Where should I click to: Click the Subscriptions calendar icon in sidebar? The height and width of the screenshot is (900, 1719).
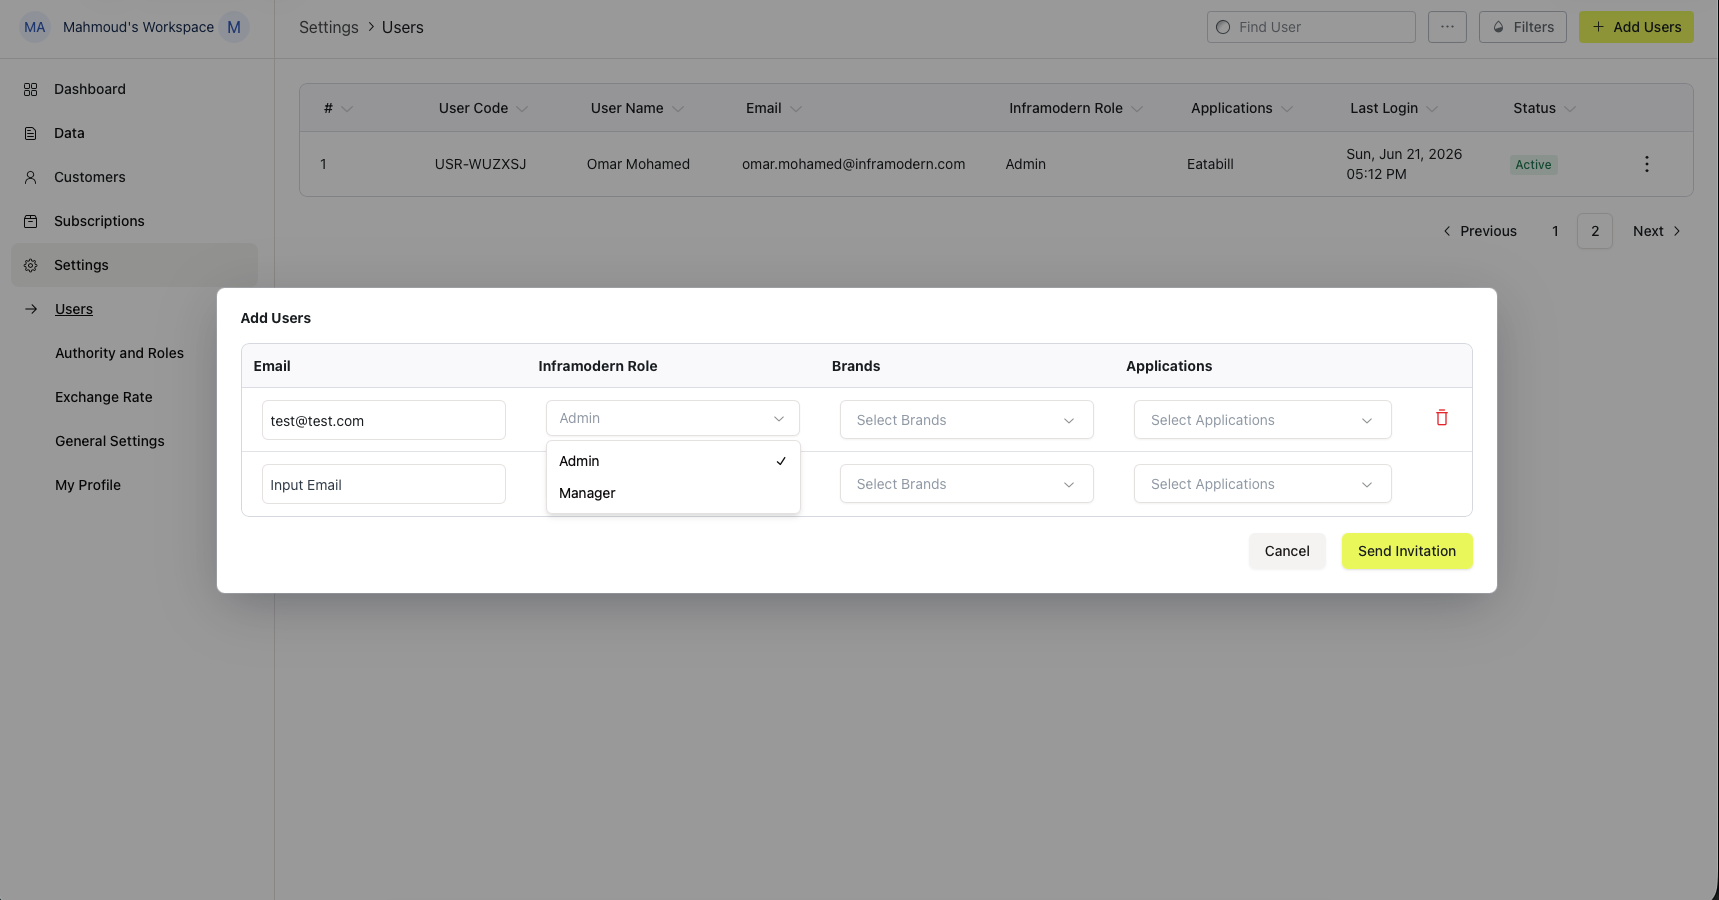coord(31,221)
